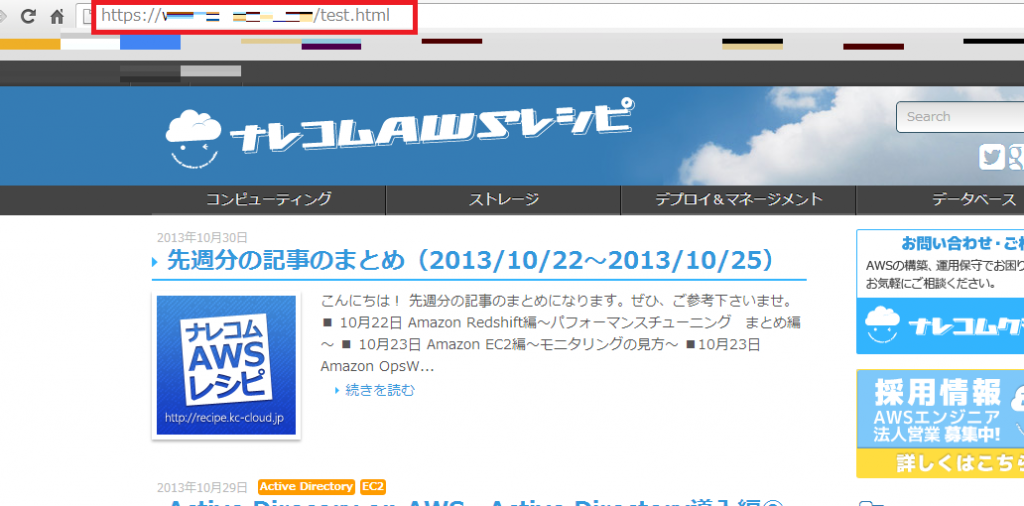
Task: Click the browser home button
Action: pyautogui.click(x=58, y=16)
